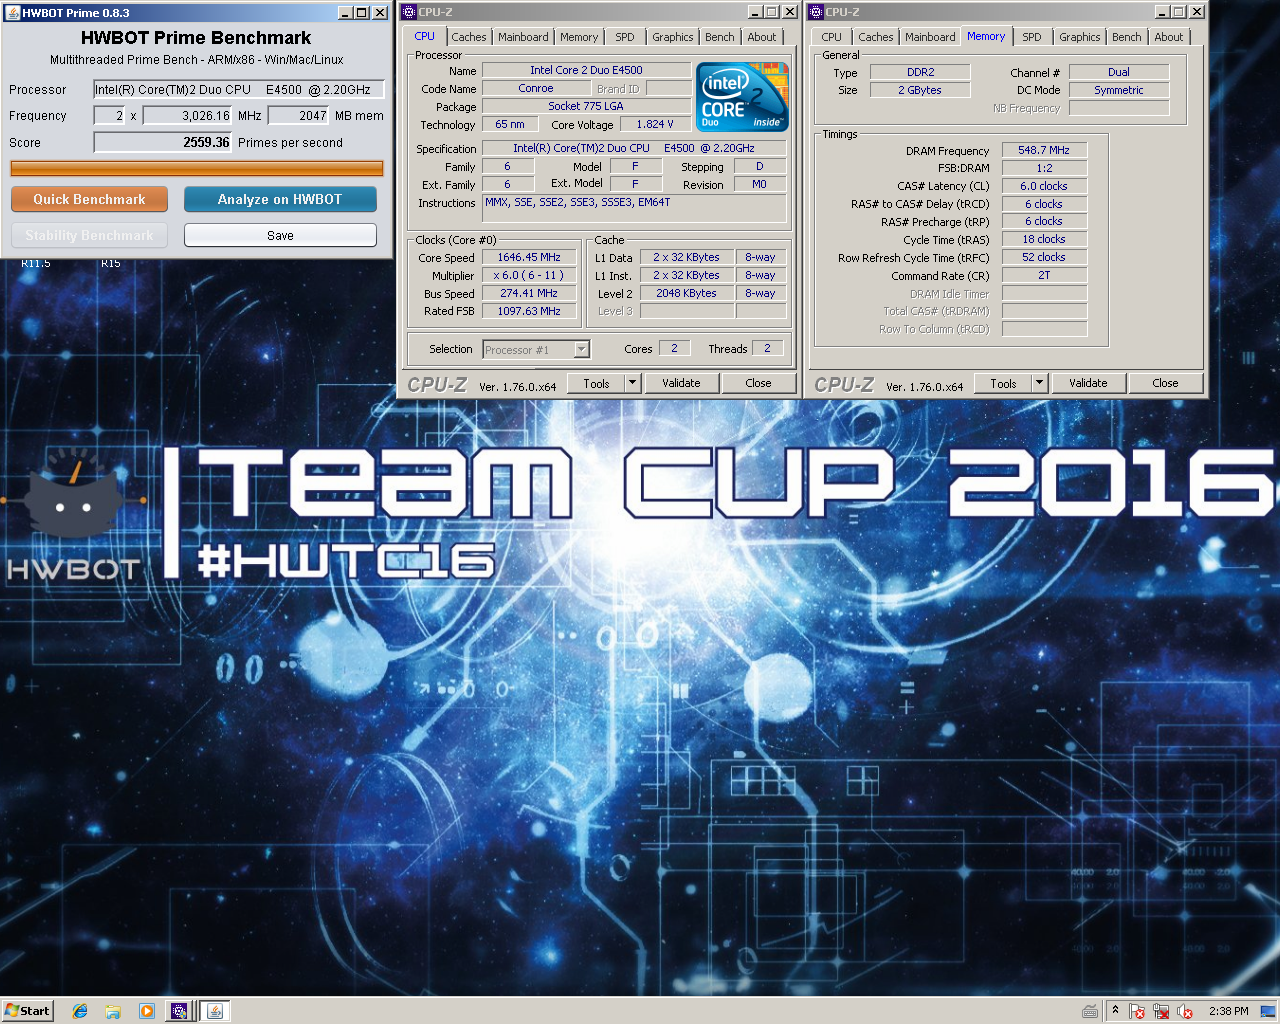
Task: Click Tools button in CPU-Z memory window
Action: coord(1003,383)
